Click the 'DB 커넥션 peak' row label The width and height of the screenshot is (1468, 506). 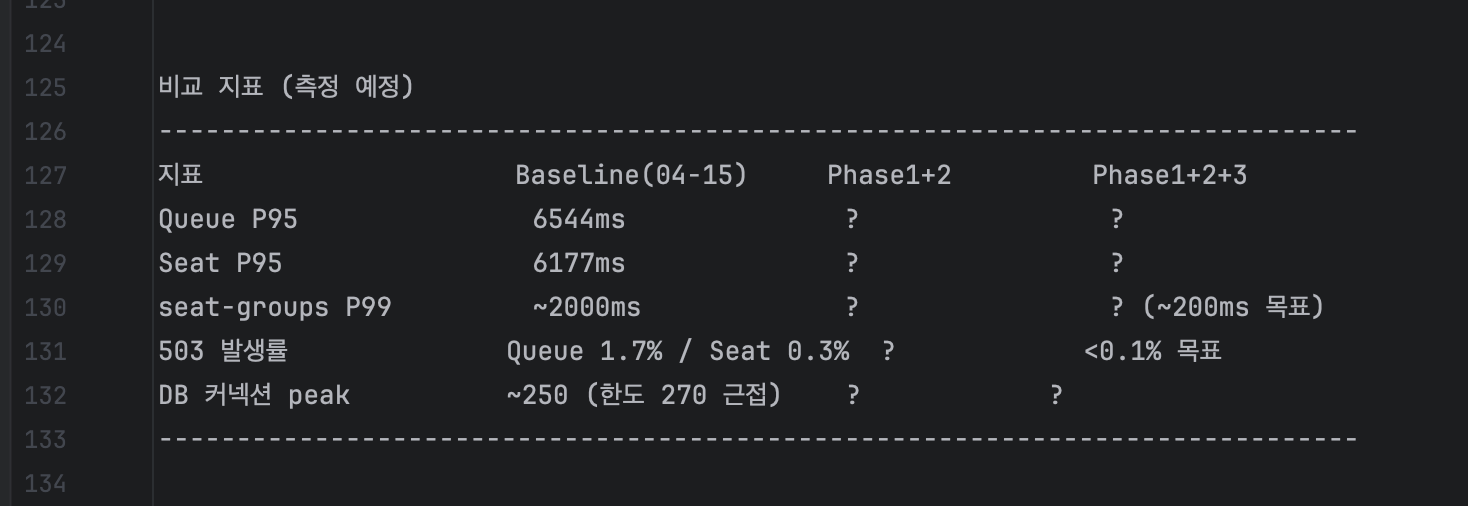254,396
